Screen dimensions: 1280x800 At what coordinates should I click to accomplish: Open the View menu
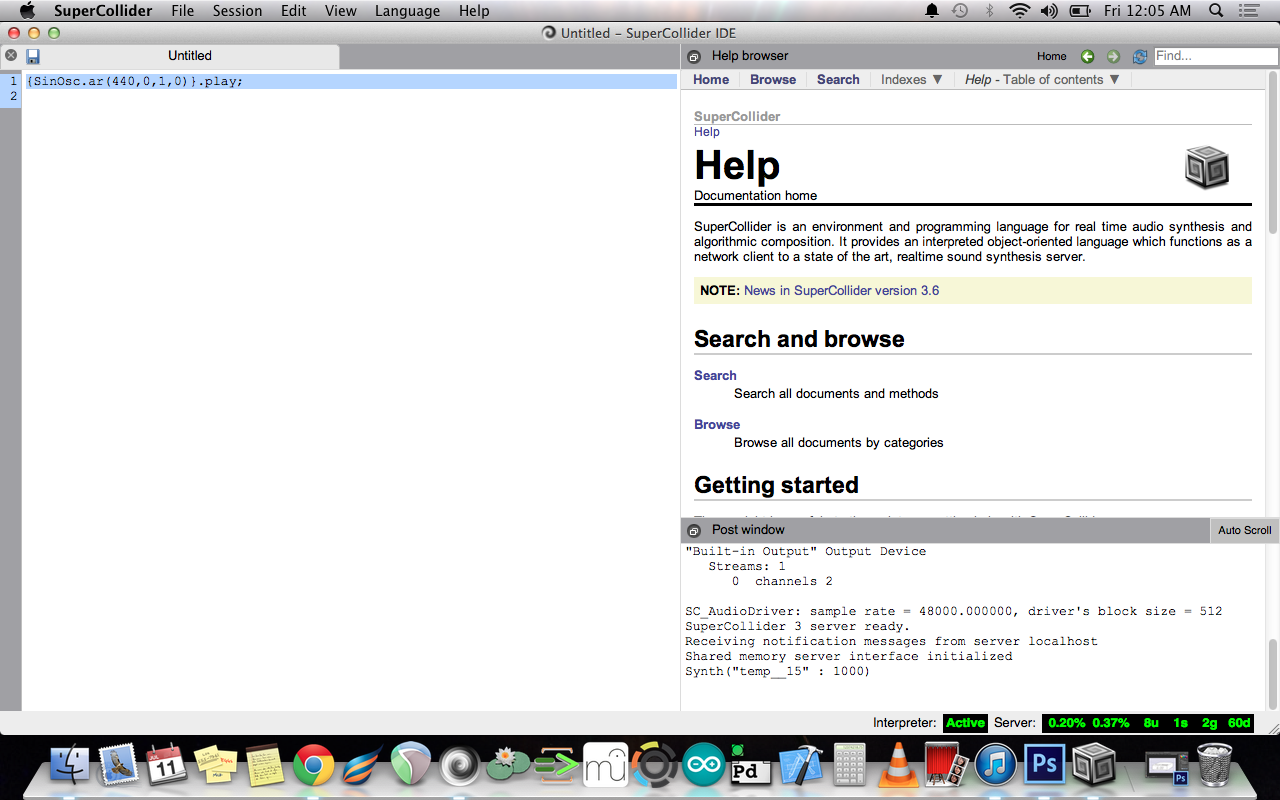pyautogui.click(x=340, y=11)
